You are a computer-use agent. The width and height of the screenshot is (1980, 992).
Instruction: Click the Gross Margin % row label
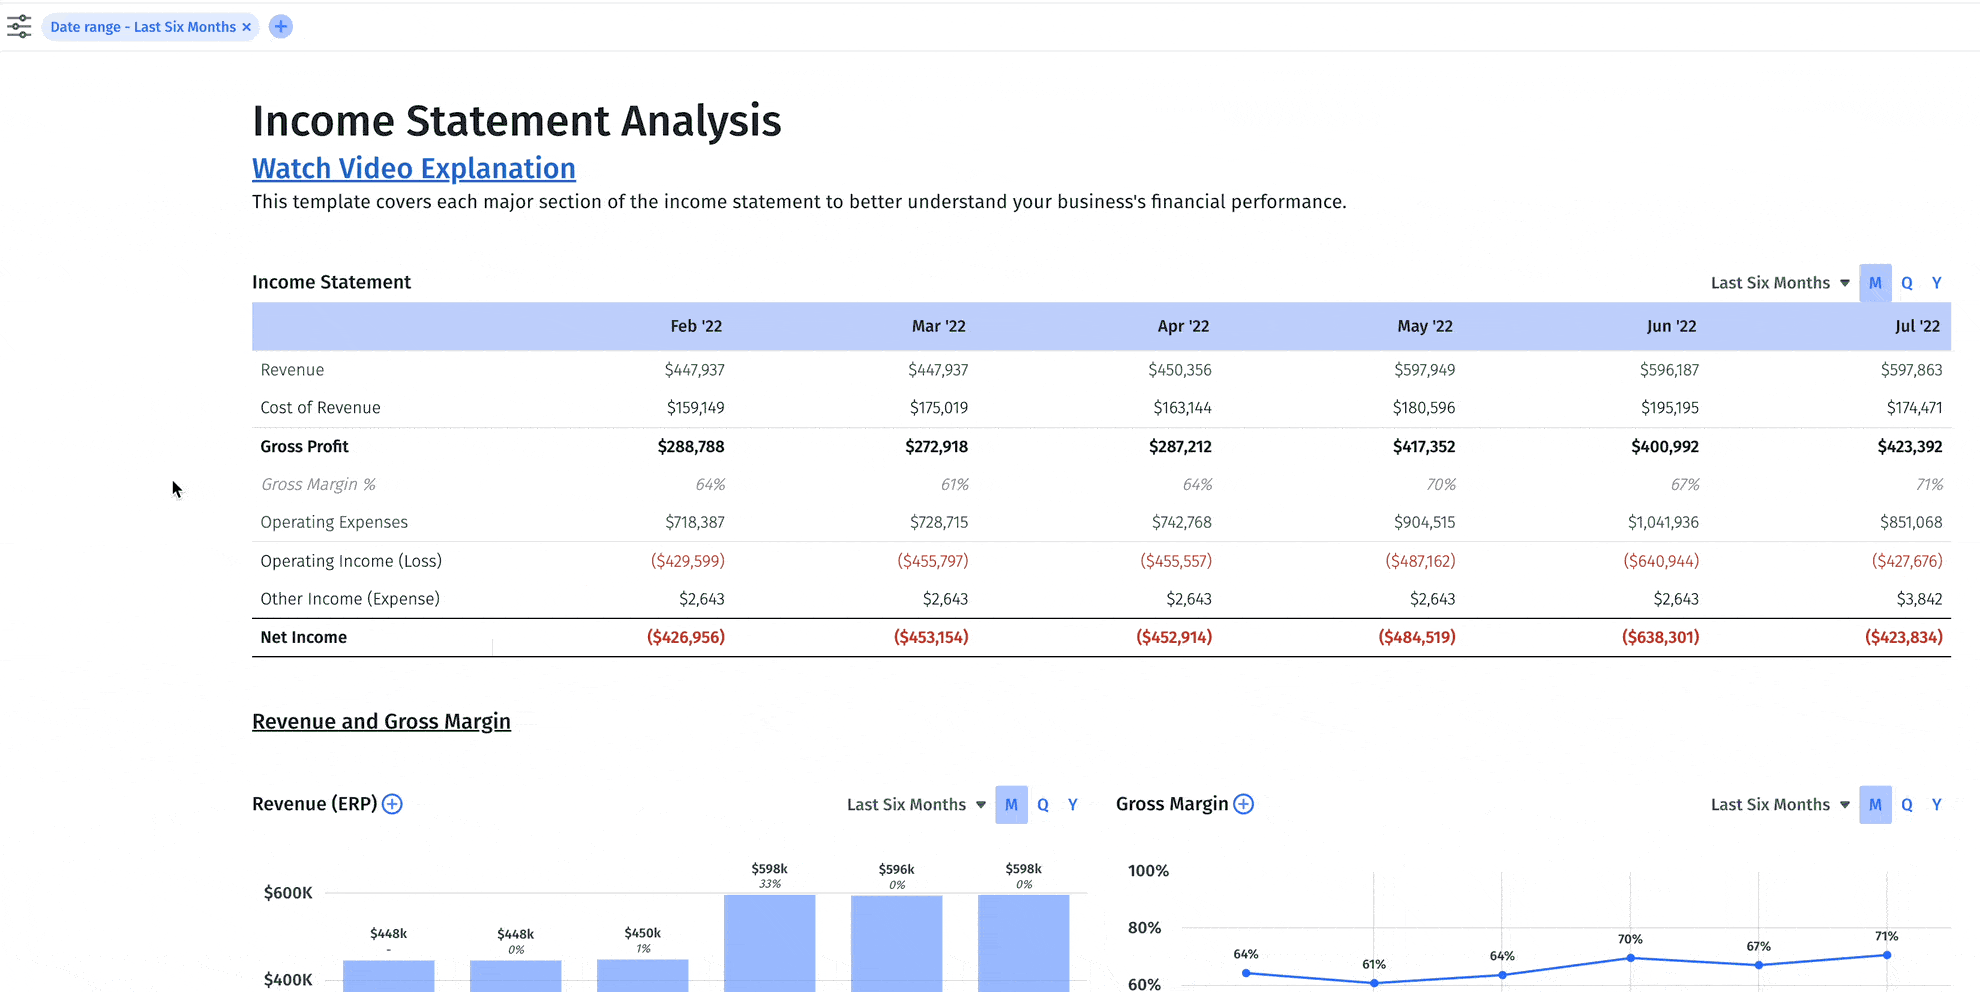pyautogui.click(x=318, y=484)
